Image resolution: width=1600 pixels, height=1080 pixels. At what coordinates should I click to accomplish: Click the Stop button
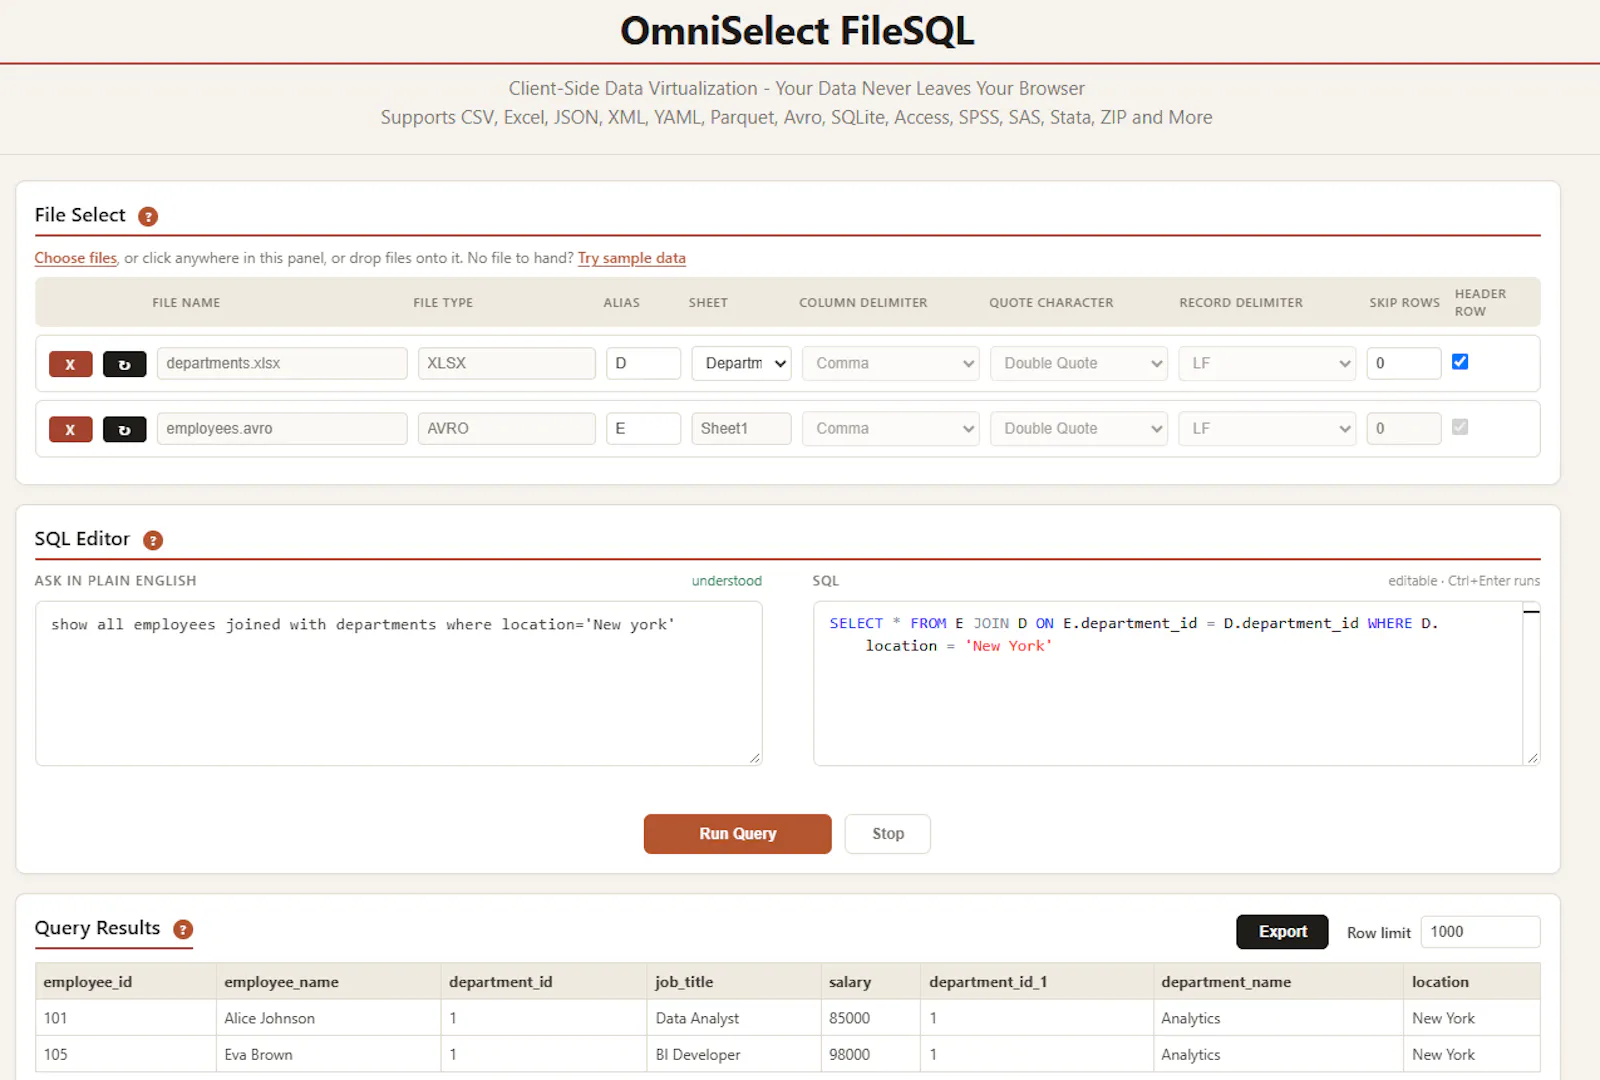pos(887,834)
